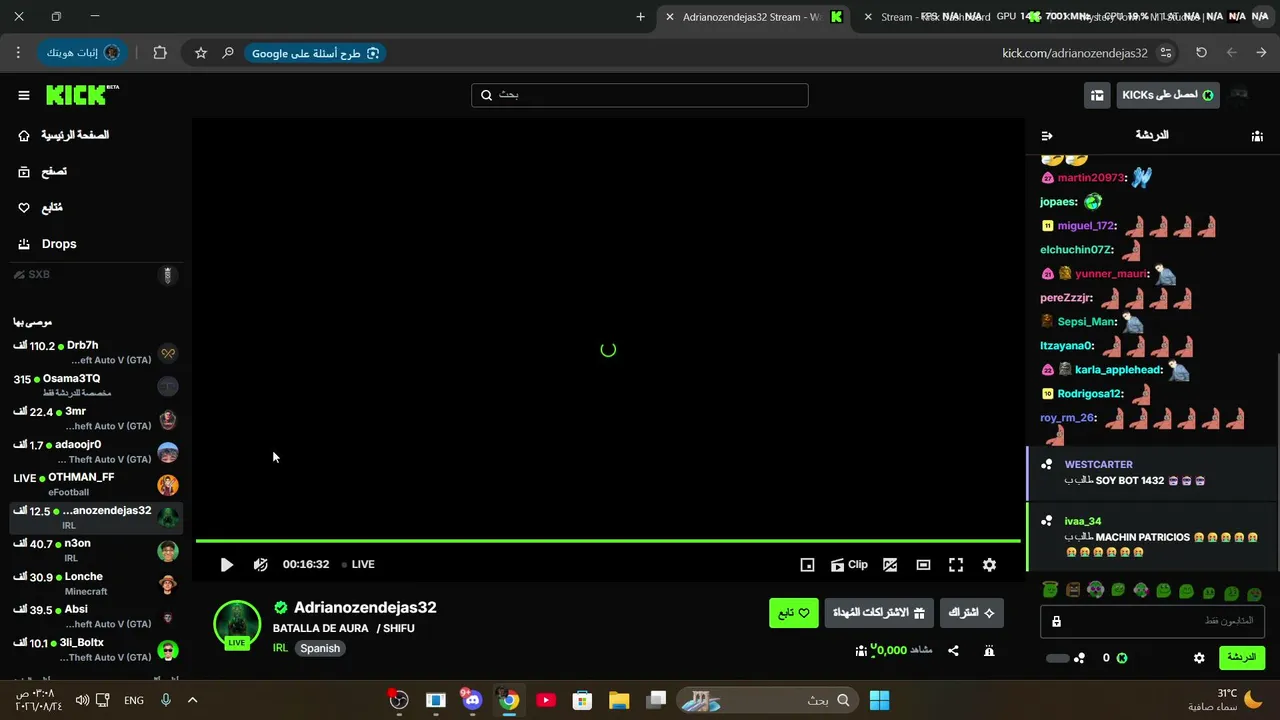Open the Browse sidebar item
1280x720 pixels.
click(x=43, y=171)
